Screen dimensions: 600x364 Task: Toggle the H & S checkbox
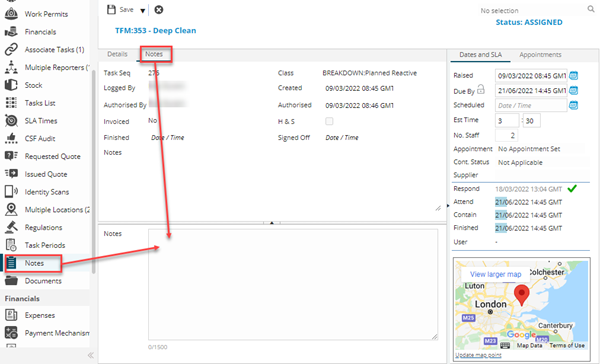pyautogui.click(x=329, y=121)
